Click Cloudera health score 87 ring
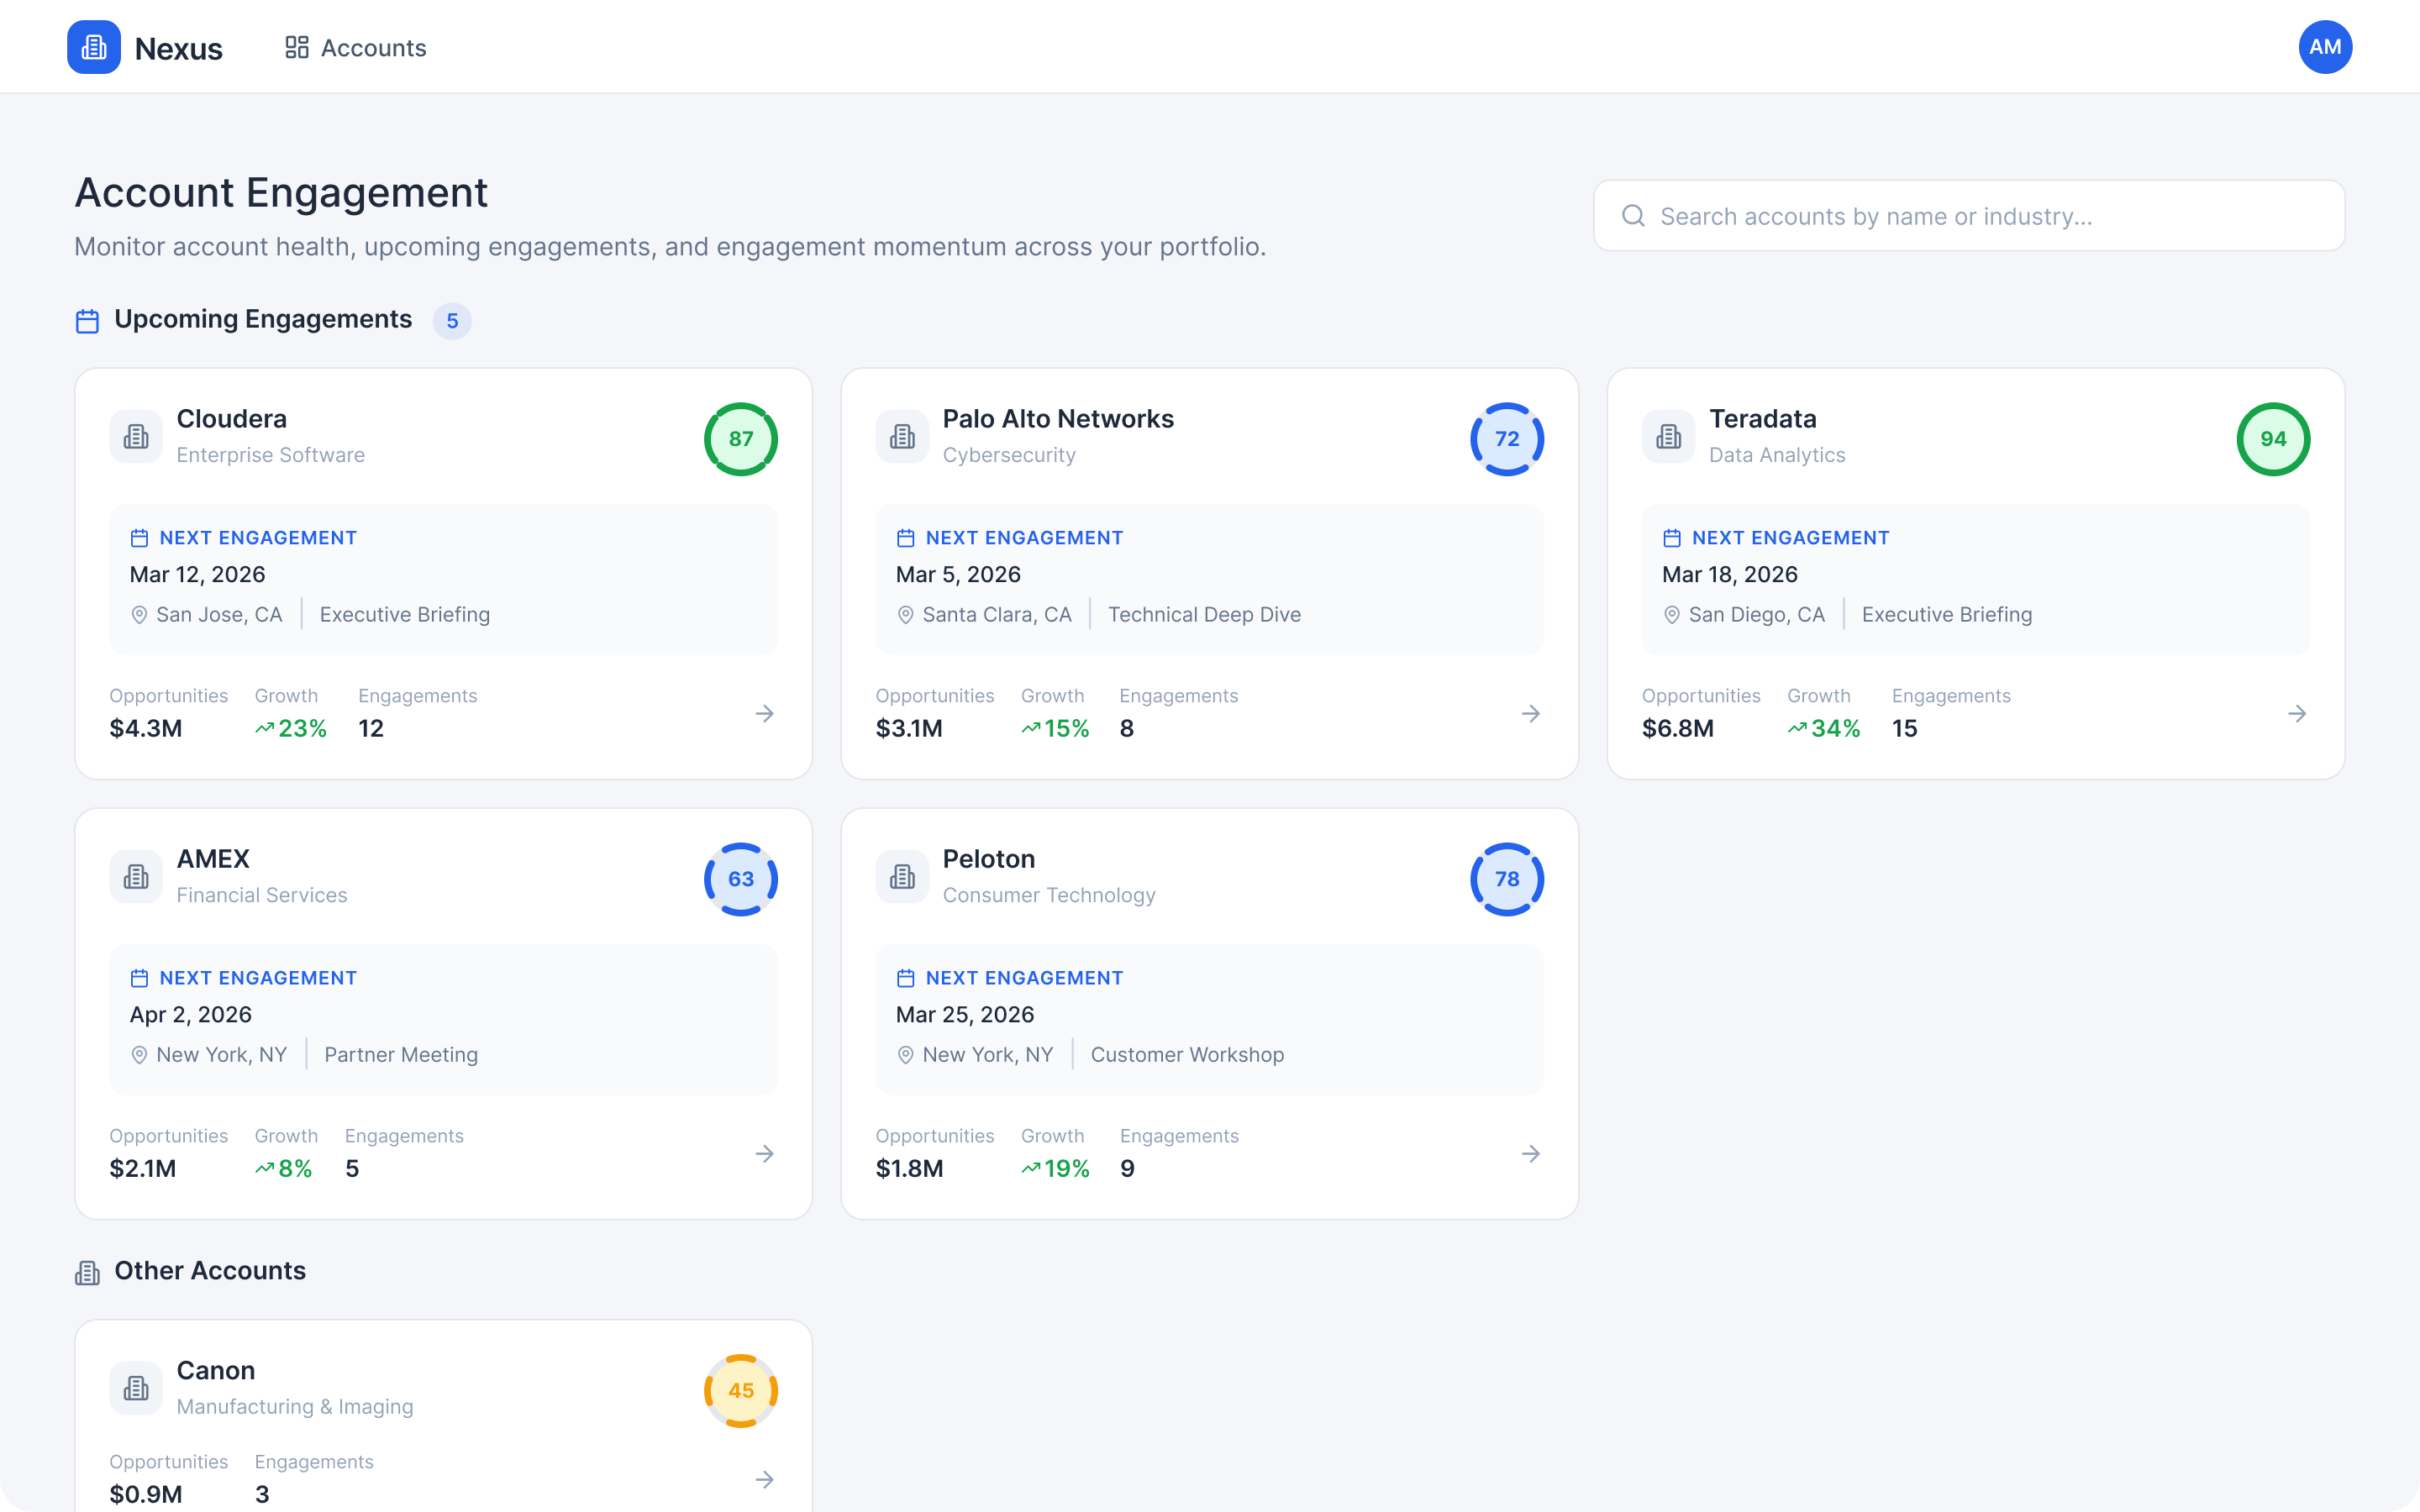 pos(741,439)
